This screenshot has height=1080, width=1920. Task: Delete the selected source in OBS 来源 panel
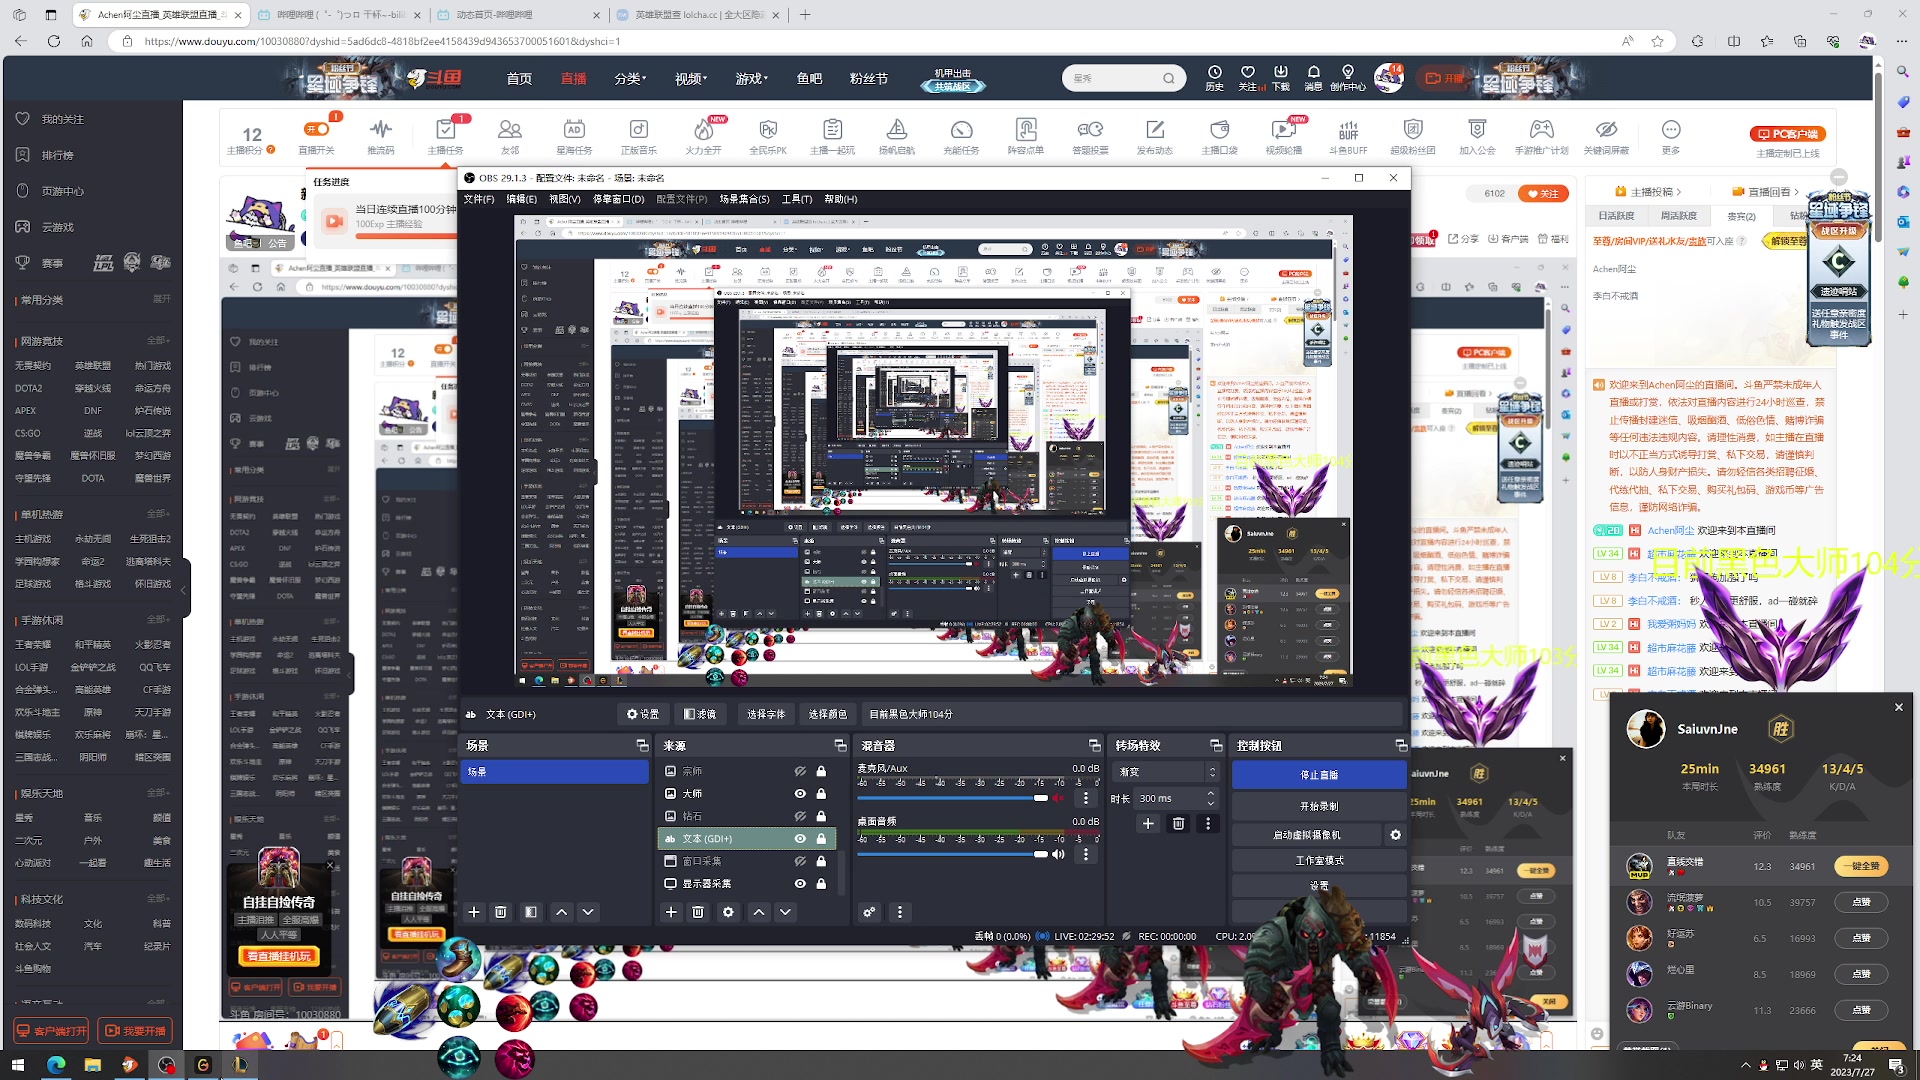698,912
